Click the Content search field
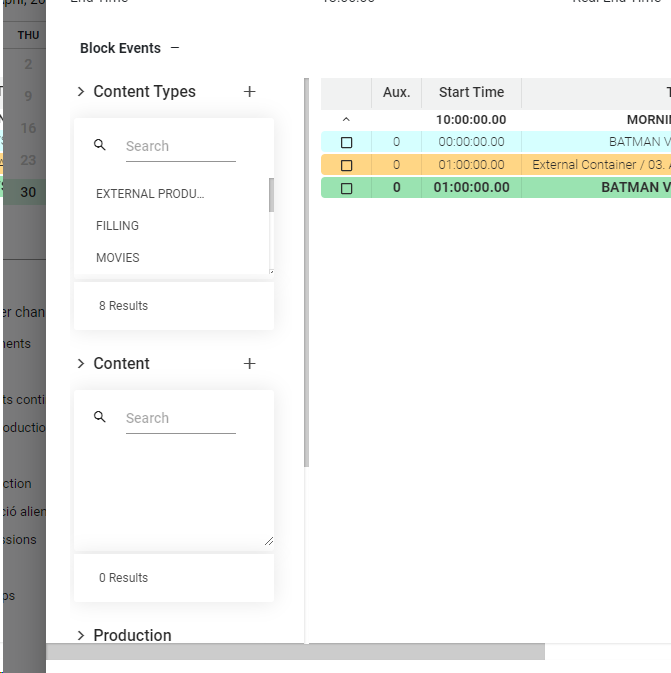 coord(180,418)
